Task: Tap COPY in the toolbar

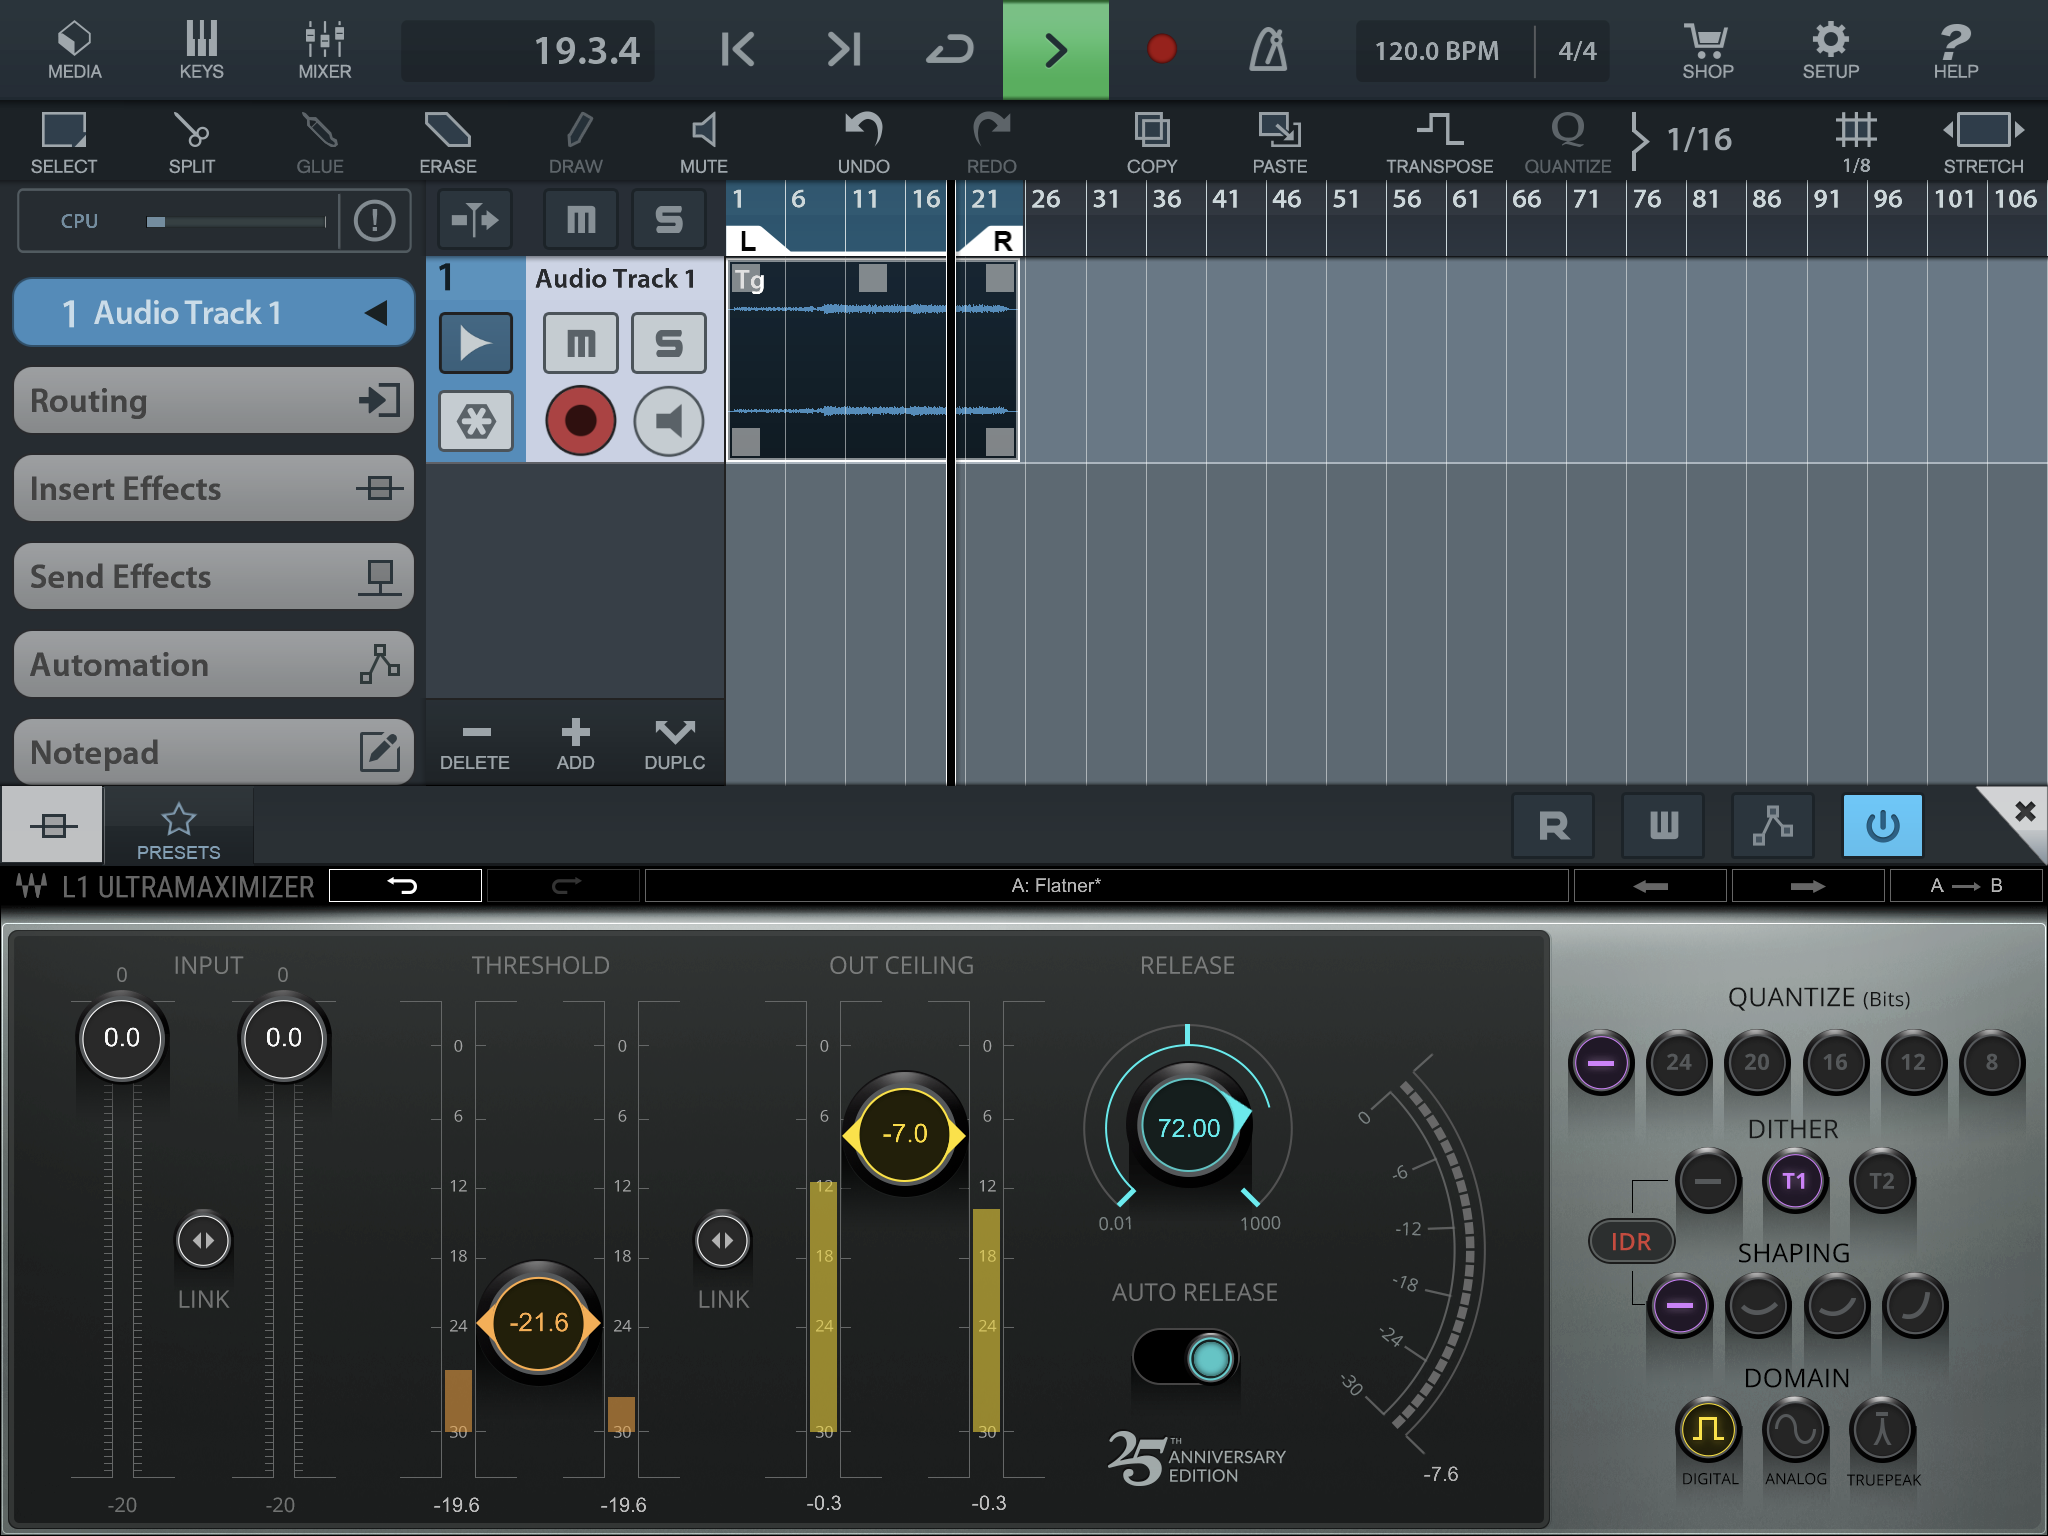Action: tap(1152, 143)
